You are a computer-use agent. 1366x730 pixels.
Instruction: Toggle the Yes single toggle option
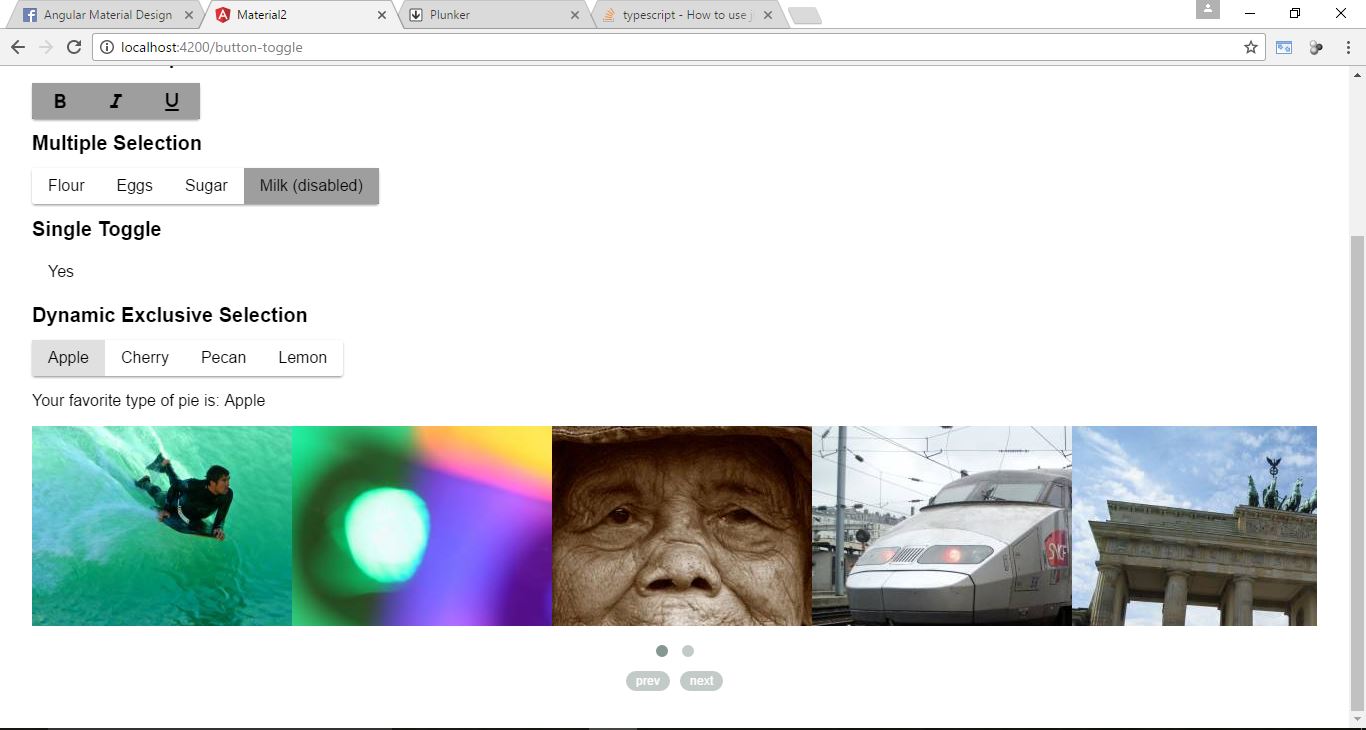tap(60, 271)
